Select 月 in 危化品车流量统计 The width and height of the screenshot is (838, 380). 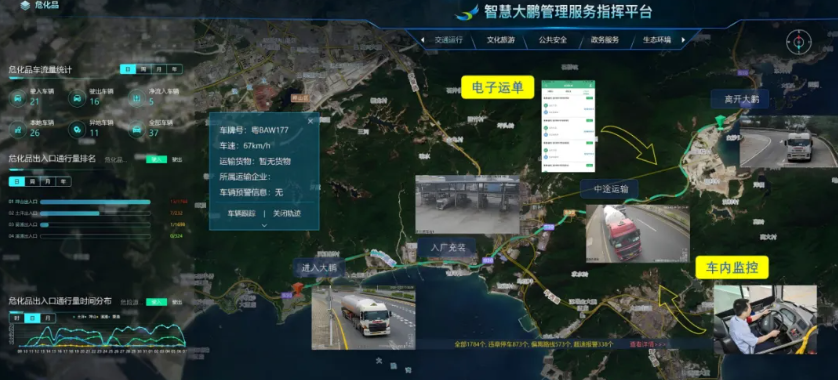click(159, 69)
